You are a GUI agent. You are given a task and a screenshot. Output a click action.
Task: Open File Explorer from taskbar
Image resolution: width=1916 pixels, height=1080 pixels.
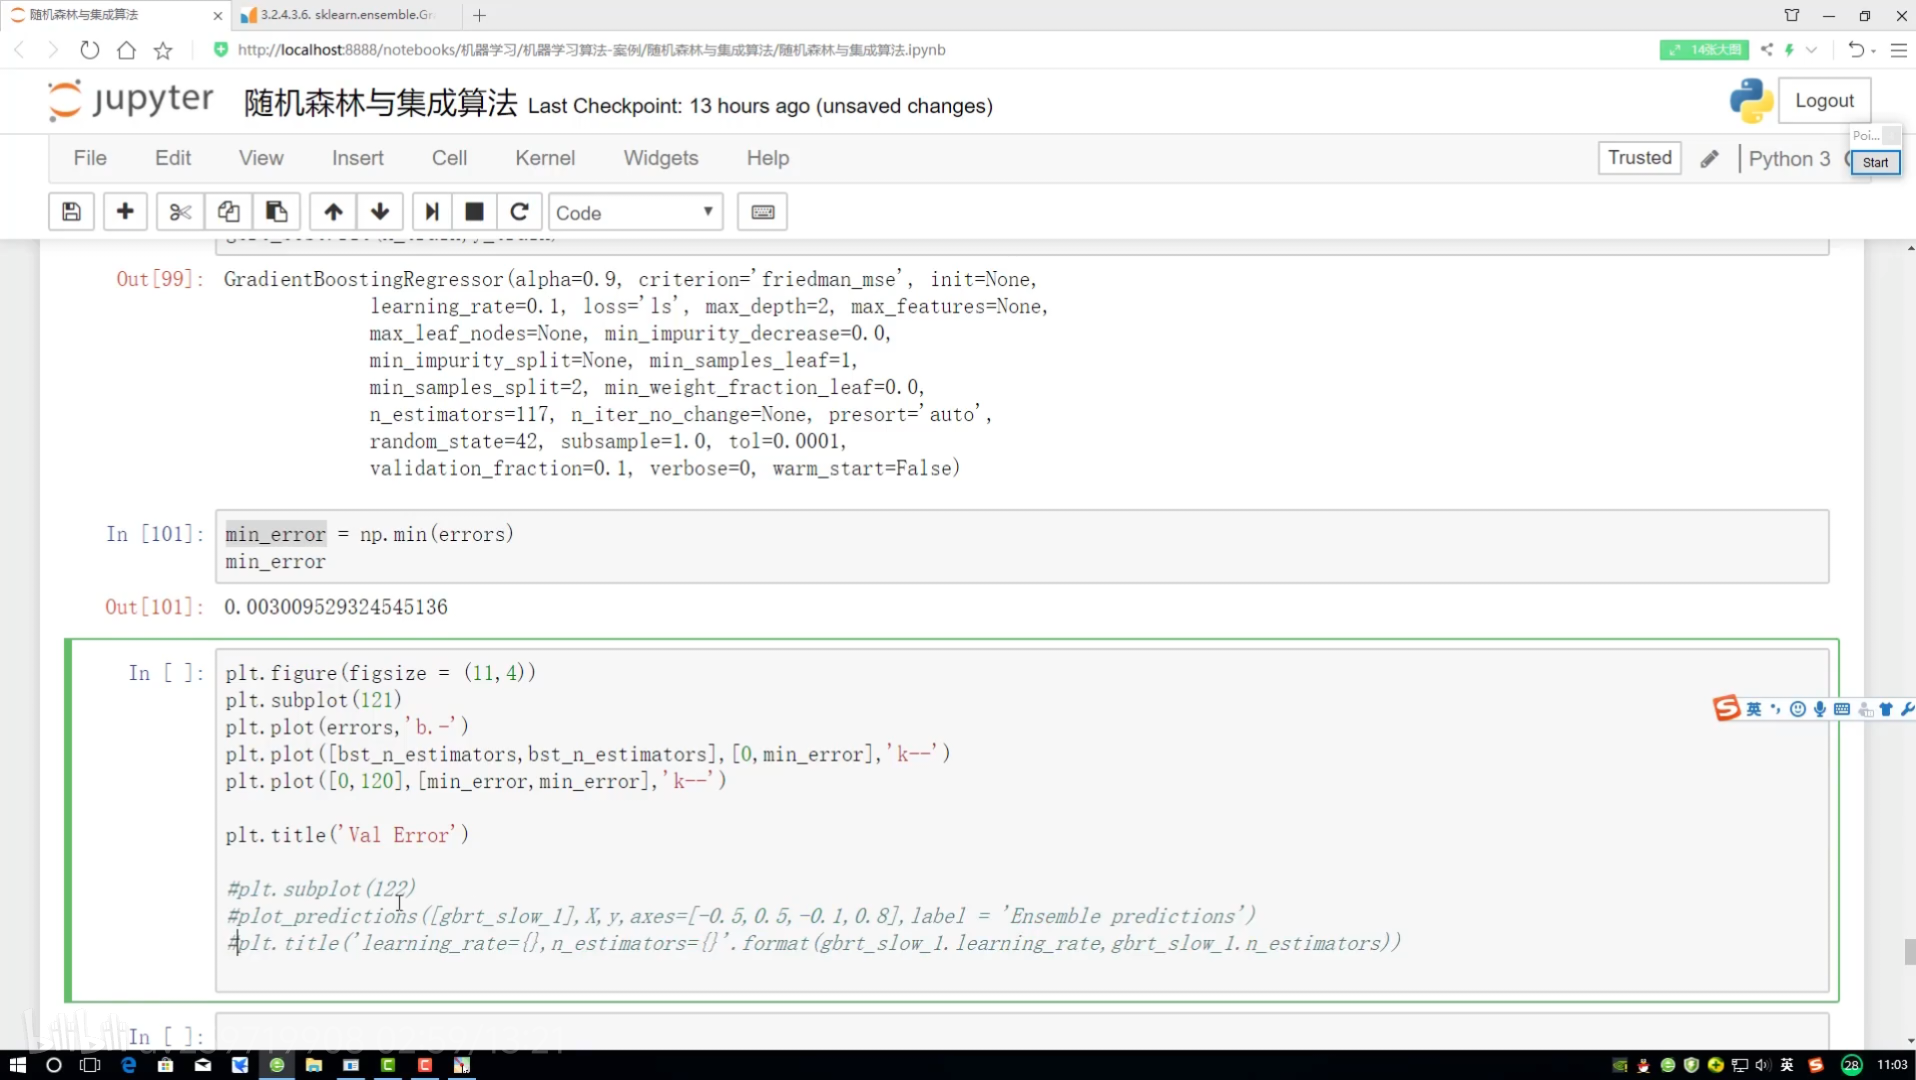tap(314, 1065)
